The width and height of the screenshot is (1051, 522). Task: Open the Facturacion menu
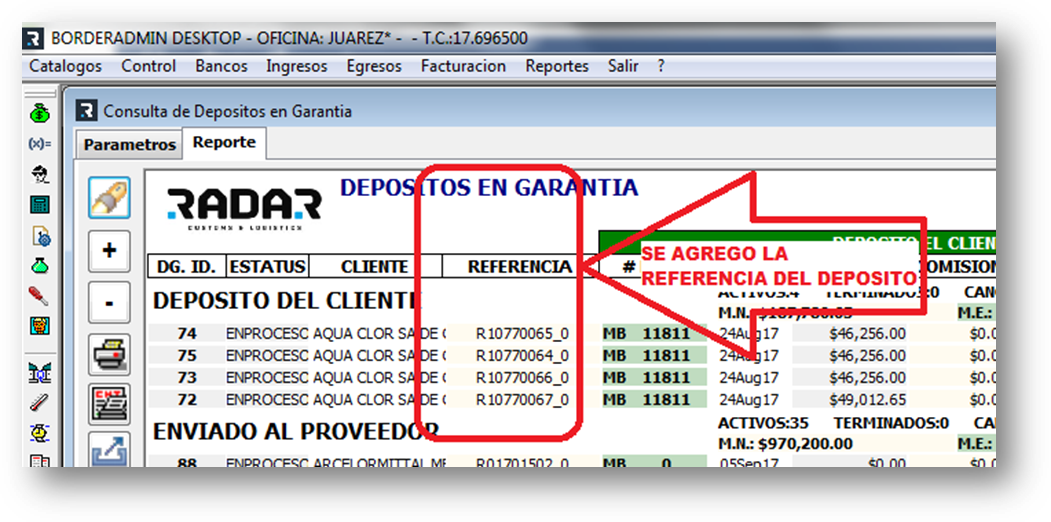[x=463, y=66]
